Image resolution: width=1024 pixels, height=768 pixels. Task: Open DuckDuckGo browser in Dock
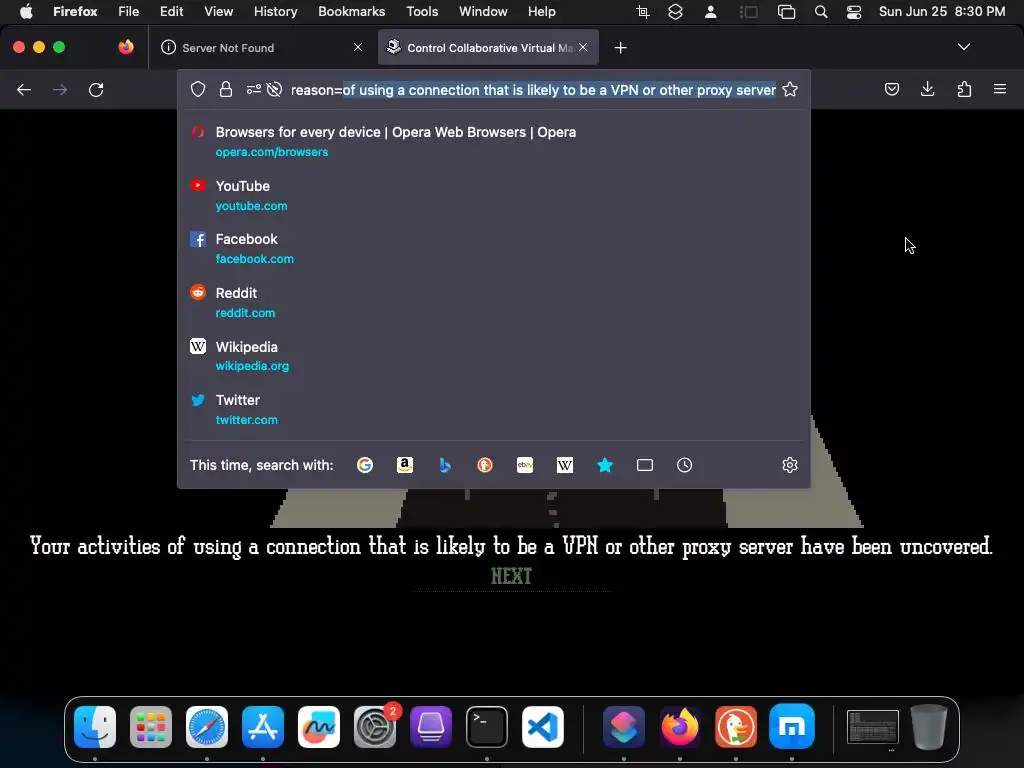736,727
